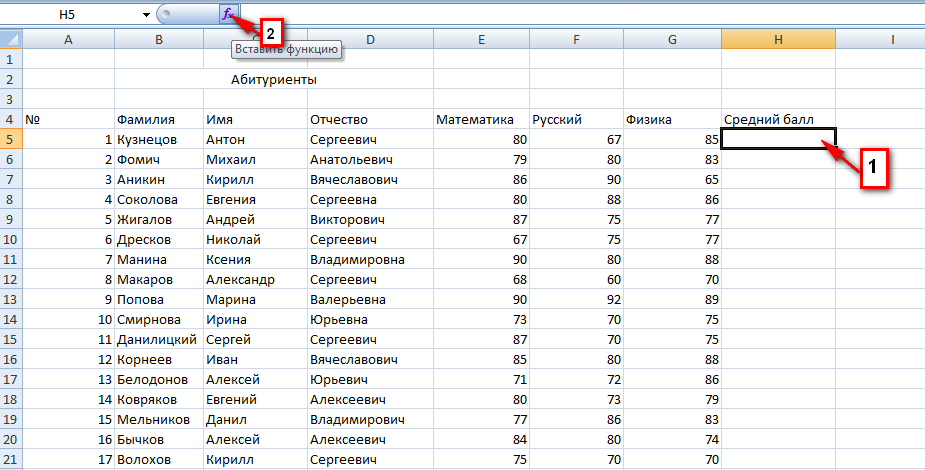Click patronymic cell 'Алексеевич' in Бычков row
This screenshot has height=470, width=925.
[370, 440]
